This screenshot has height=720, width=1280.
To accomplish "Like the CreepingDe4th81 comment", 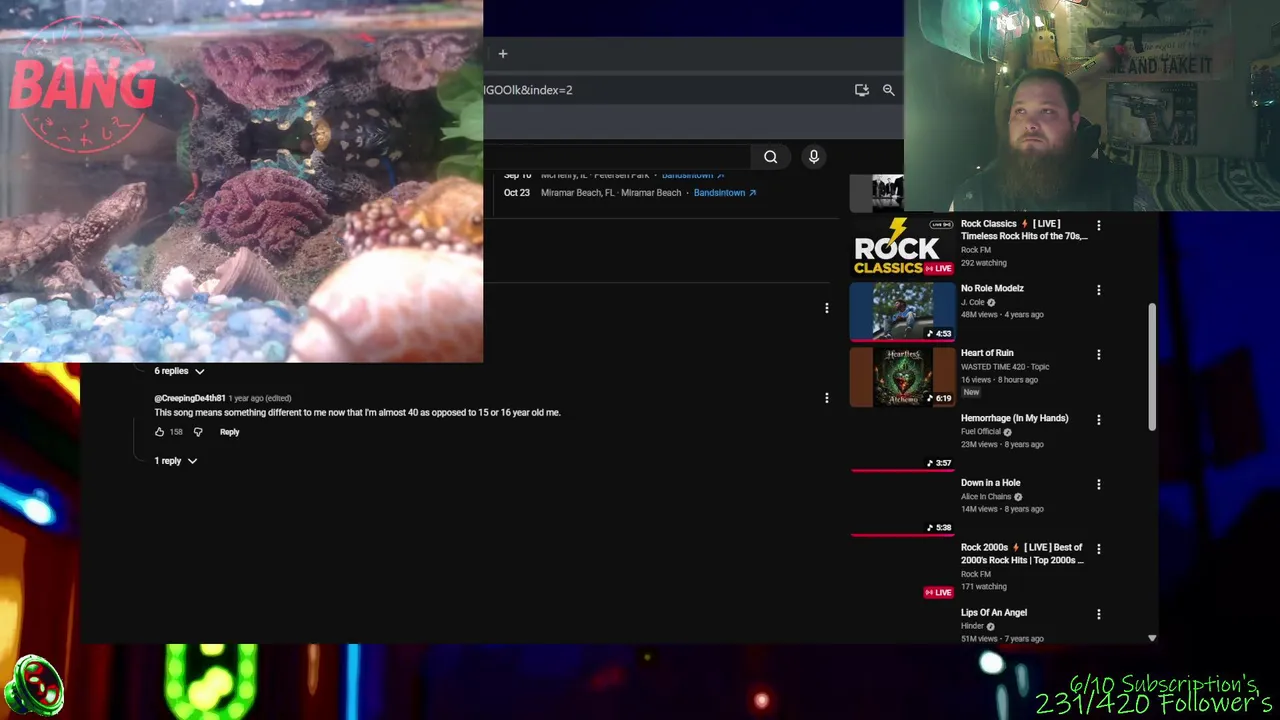I will (159, 432).
